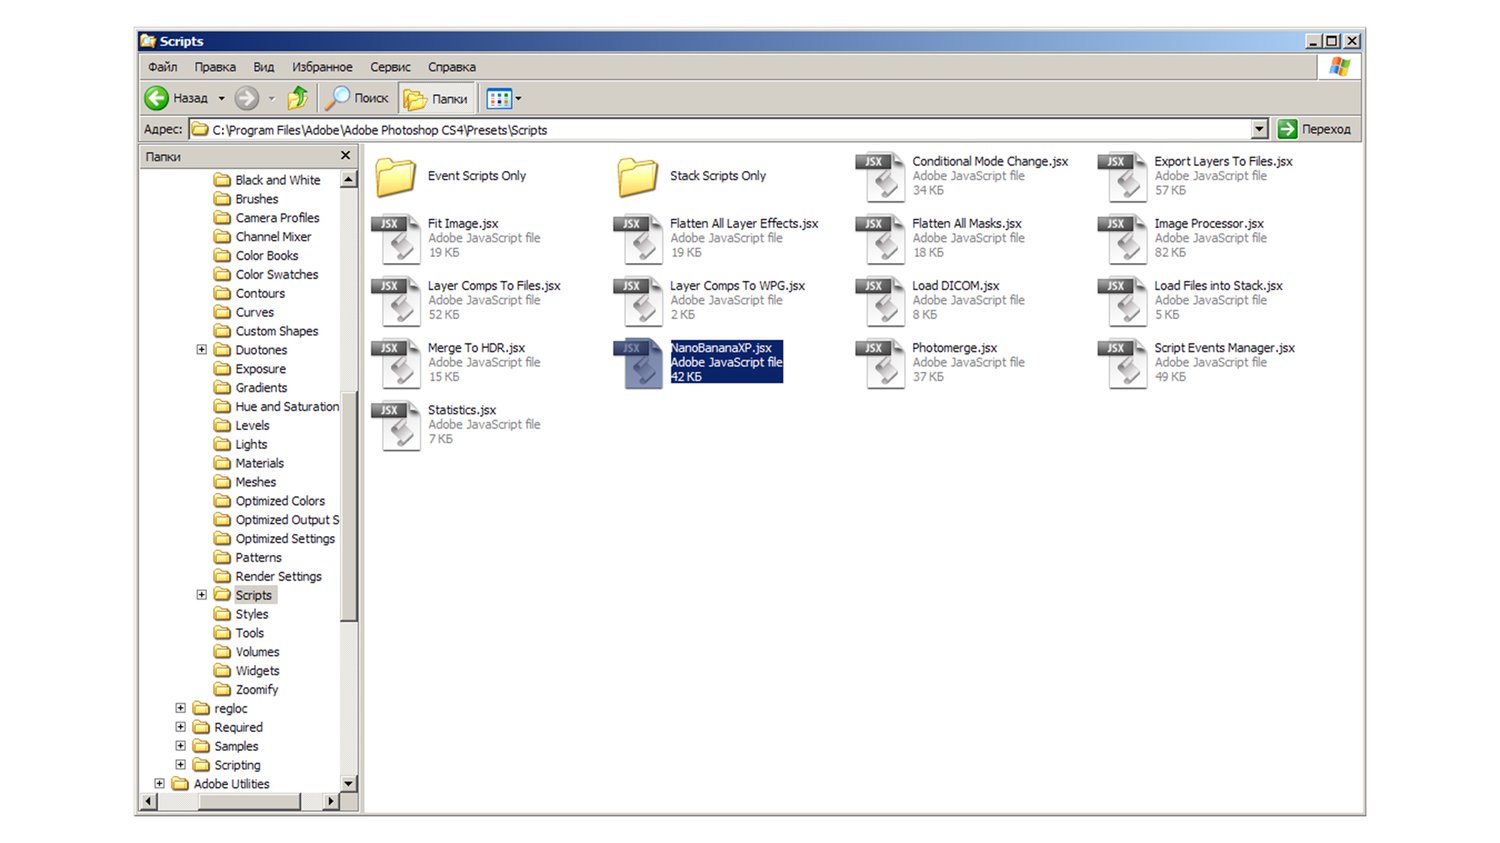The image size is (1500, 843).
Task: Open the Файл menu
Action: point(163,67)
